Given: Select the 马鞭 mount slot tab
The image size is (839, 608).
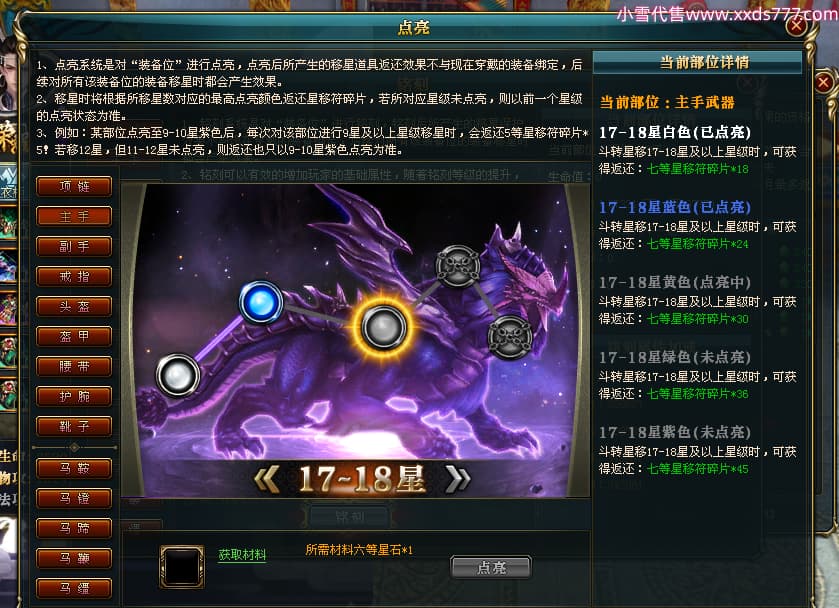Looking at the screenshot, I should [74, 558].
